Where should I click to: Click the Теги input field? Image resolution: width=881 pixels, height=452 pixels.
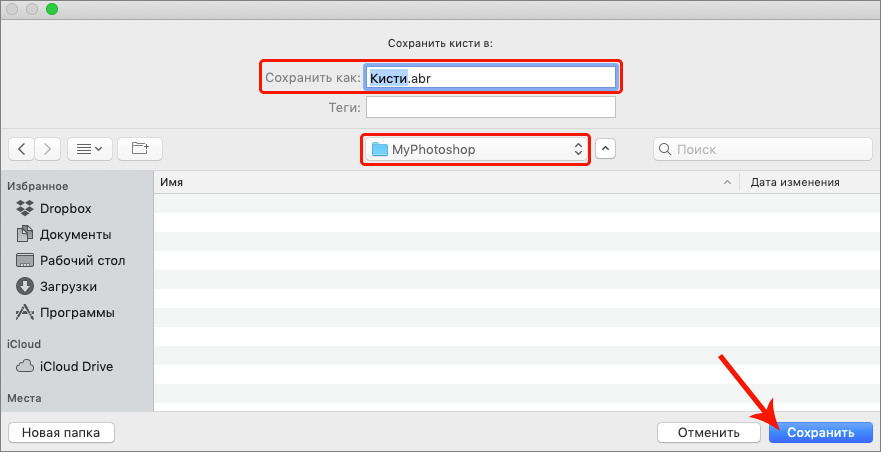tap(490, 107)
